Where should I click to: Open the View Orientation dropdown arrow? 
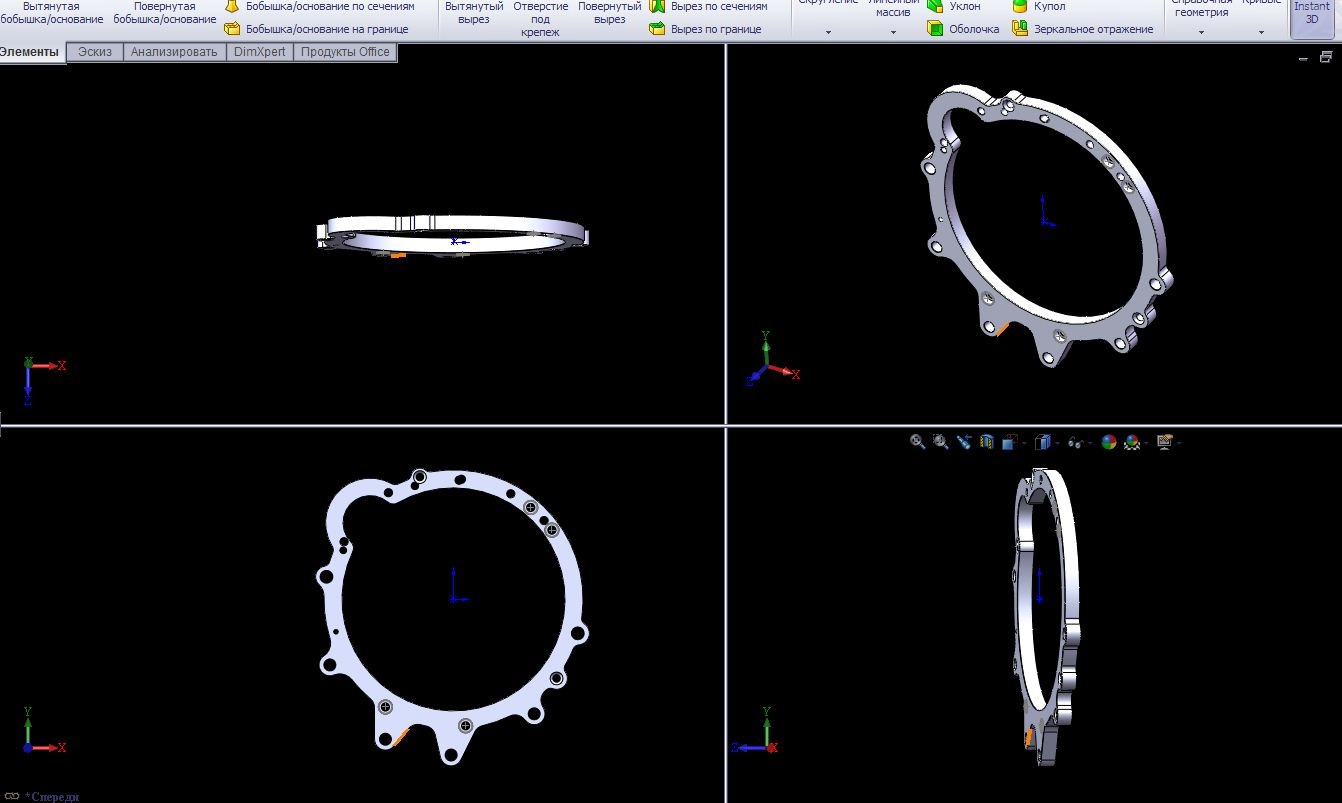(x=1024, y=442)
